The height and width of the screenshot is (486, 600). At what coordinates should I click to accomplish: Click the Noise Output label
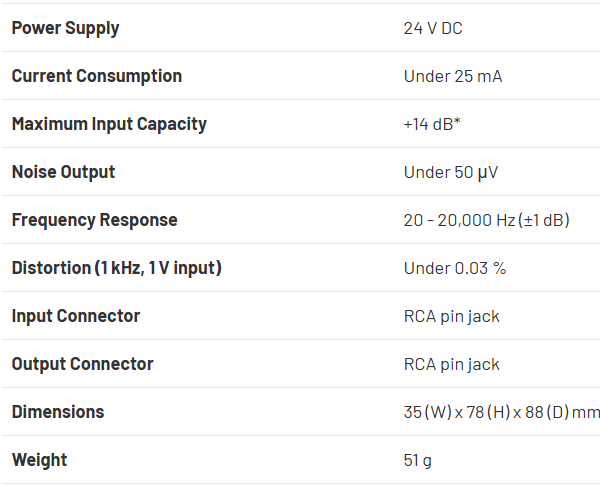point(63,172)
